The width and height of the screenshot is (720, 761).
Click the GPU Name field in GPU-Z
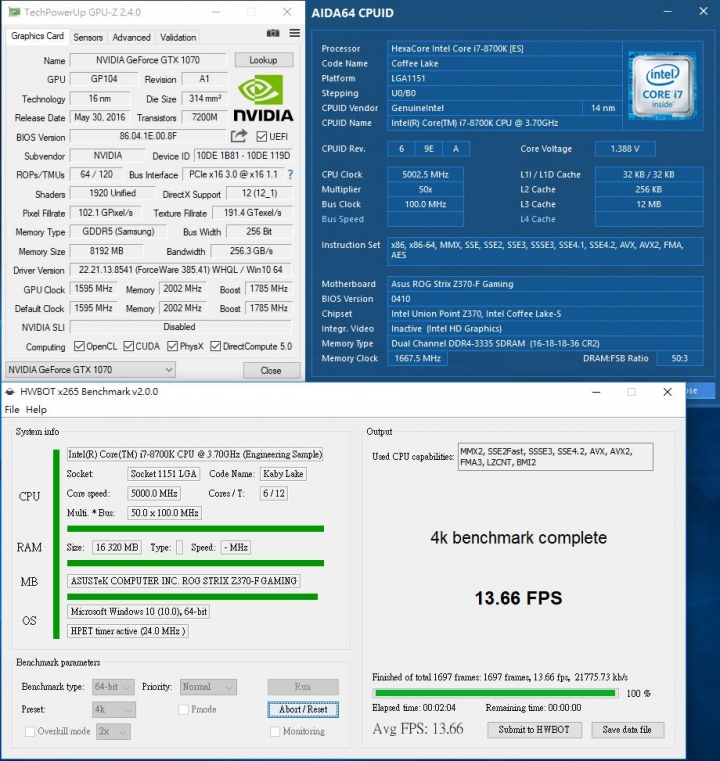[148, 60]
